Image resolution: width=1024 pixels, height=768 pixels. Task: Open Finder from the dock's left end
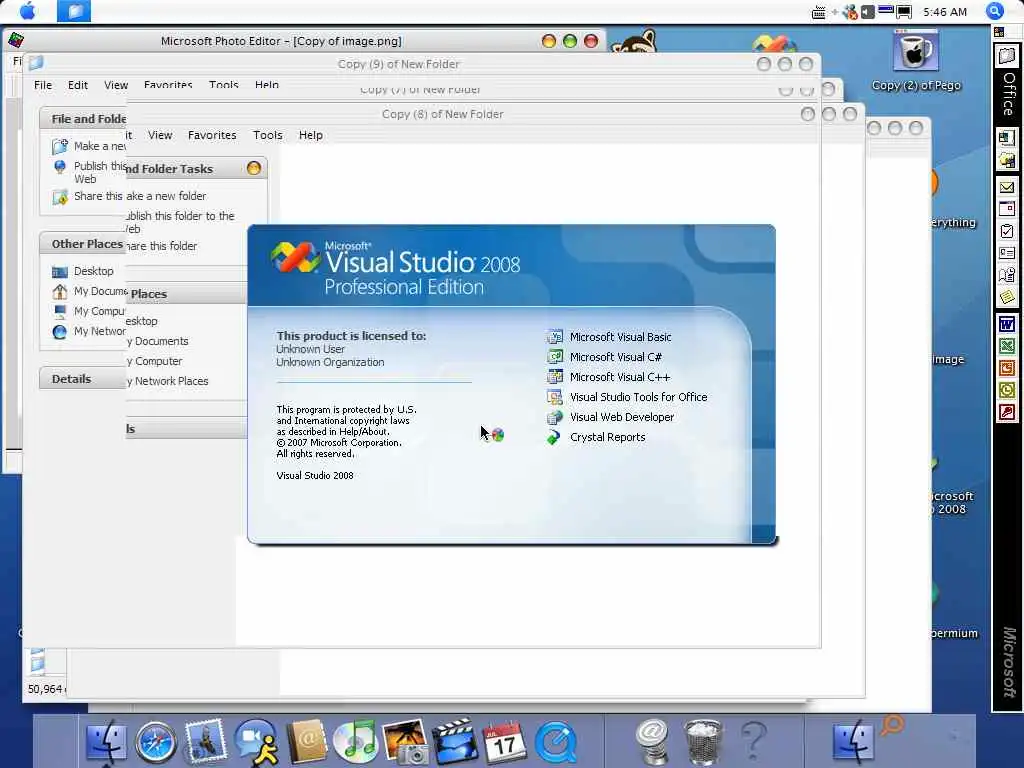(x=106, y=742)
